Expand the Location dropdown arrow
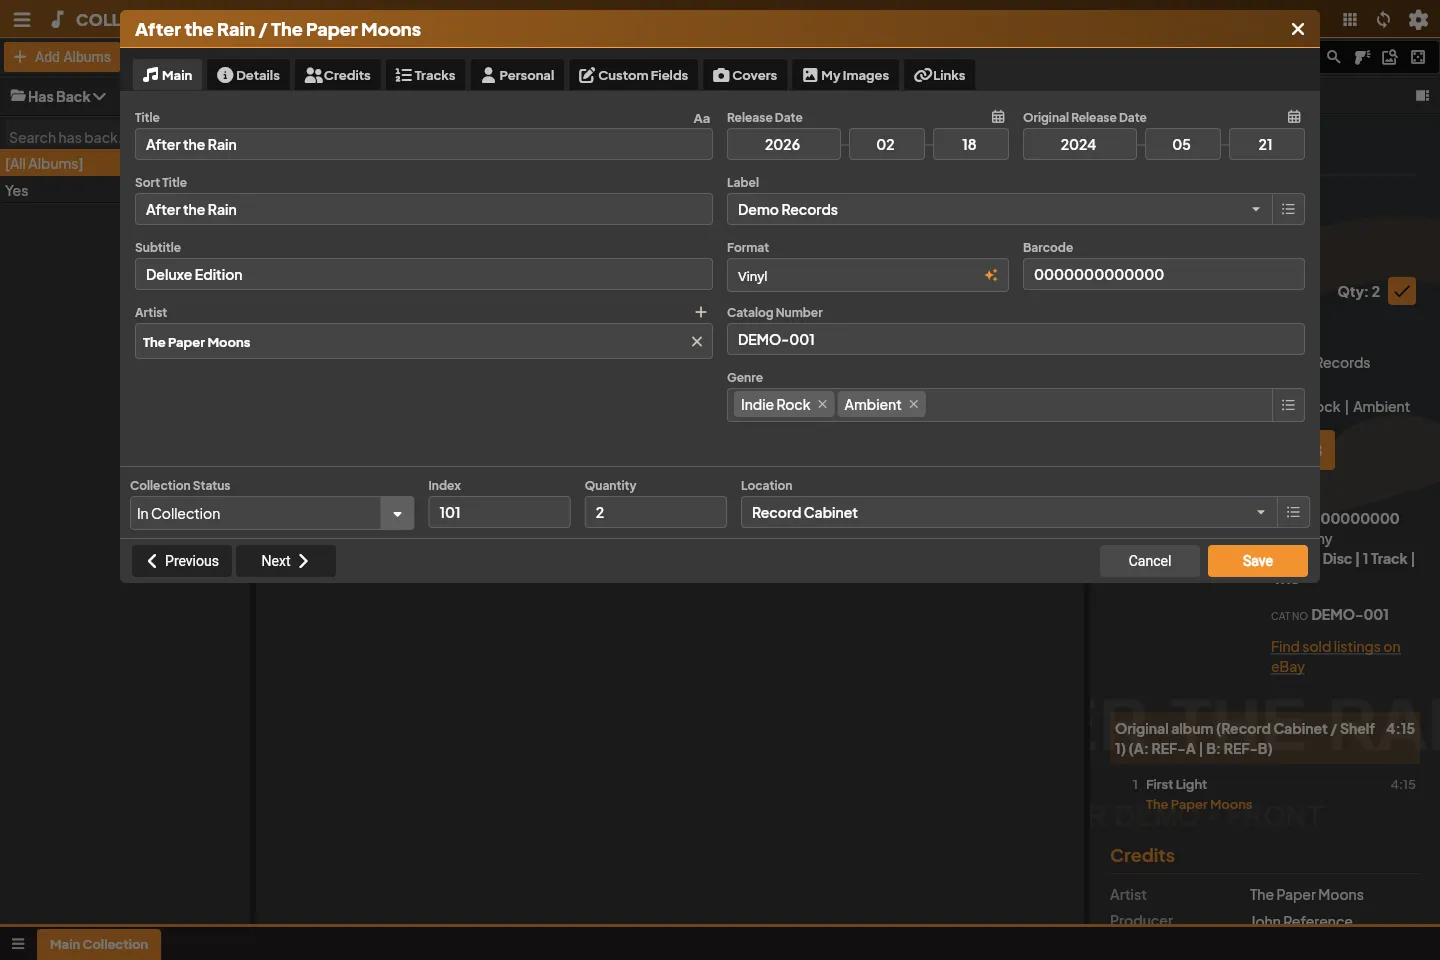This screenshot has width=1440, height=960. (1261, 512)
